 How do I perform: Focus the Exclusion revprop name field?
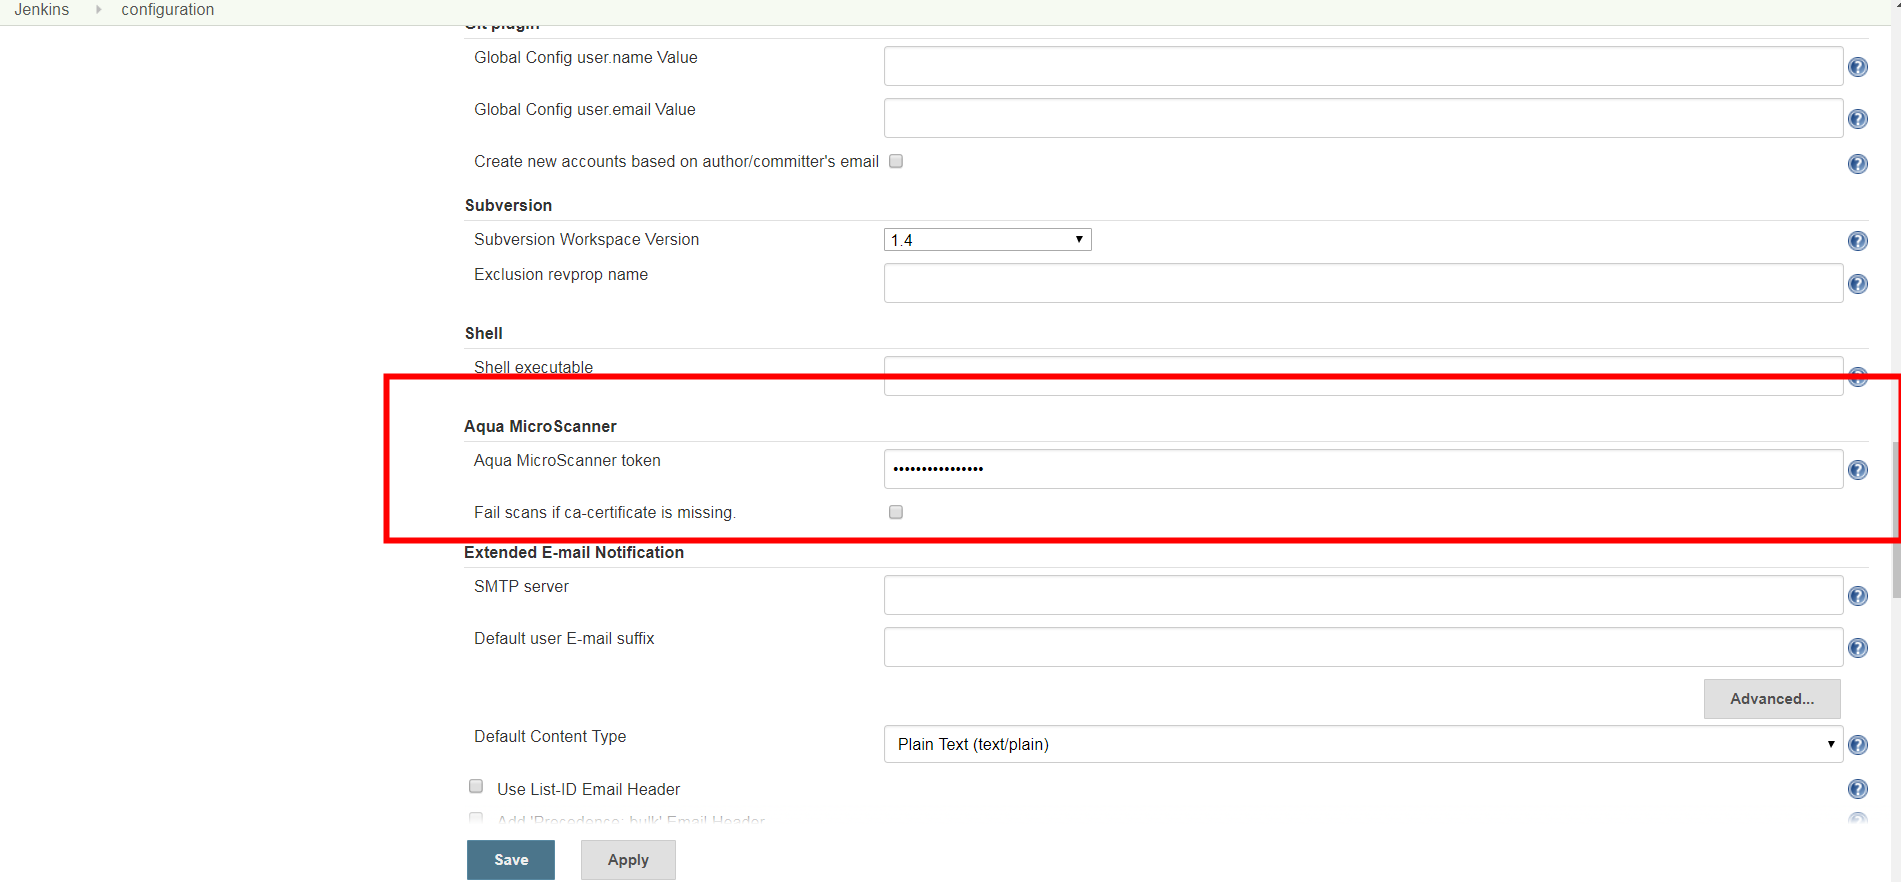coord(1363,283)
